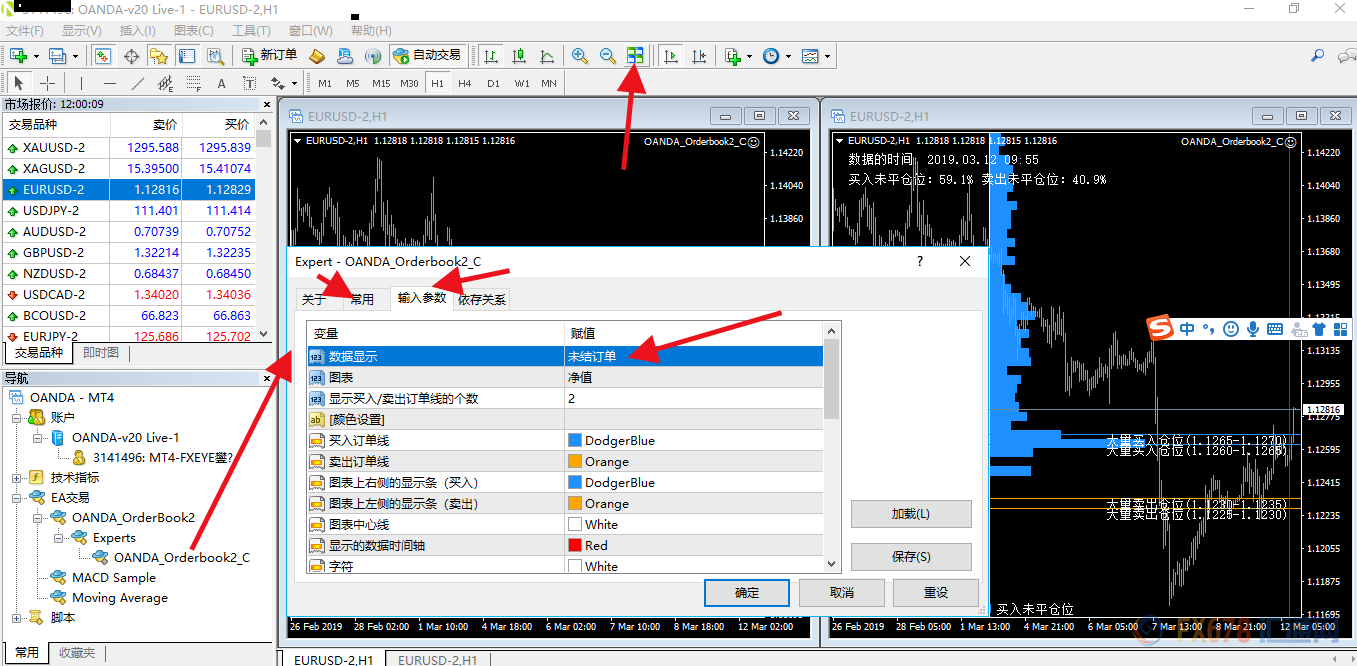Select the text label tool
Screen dimensions: 1357x666
[249, 83]
